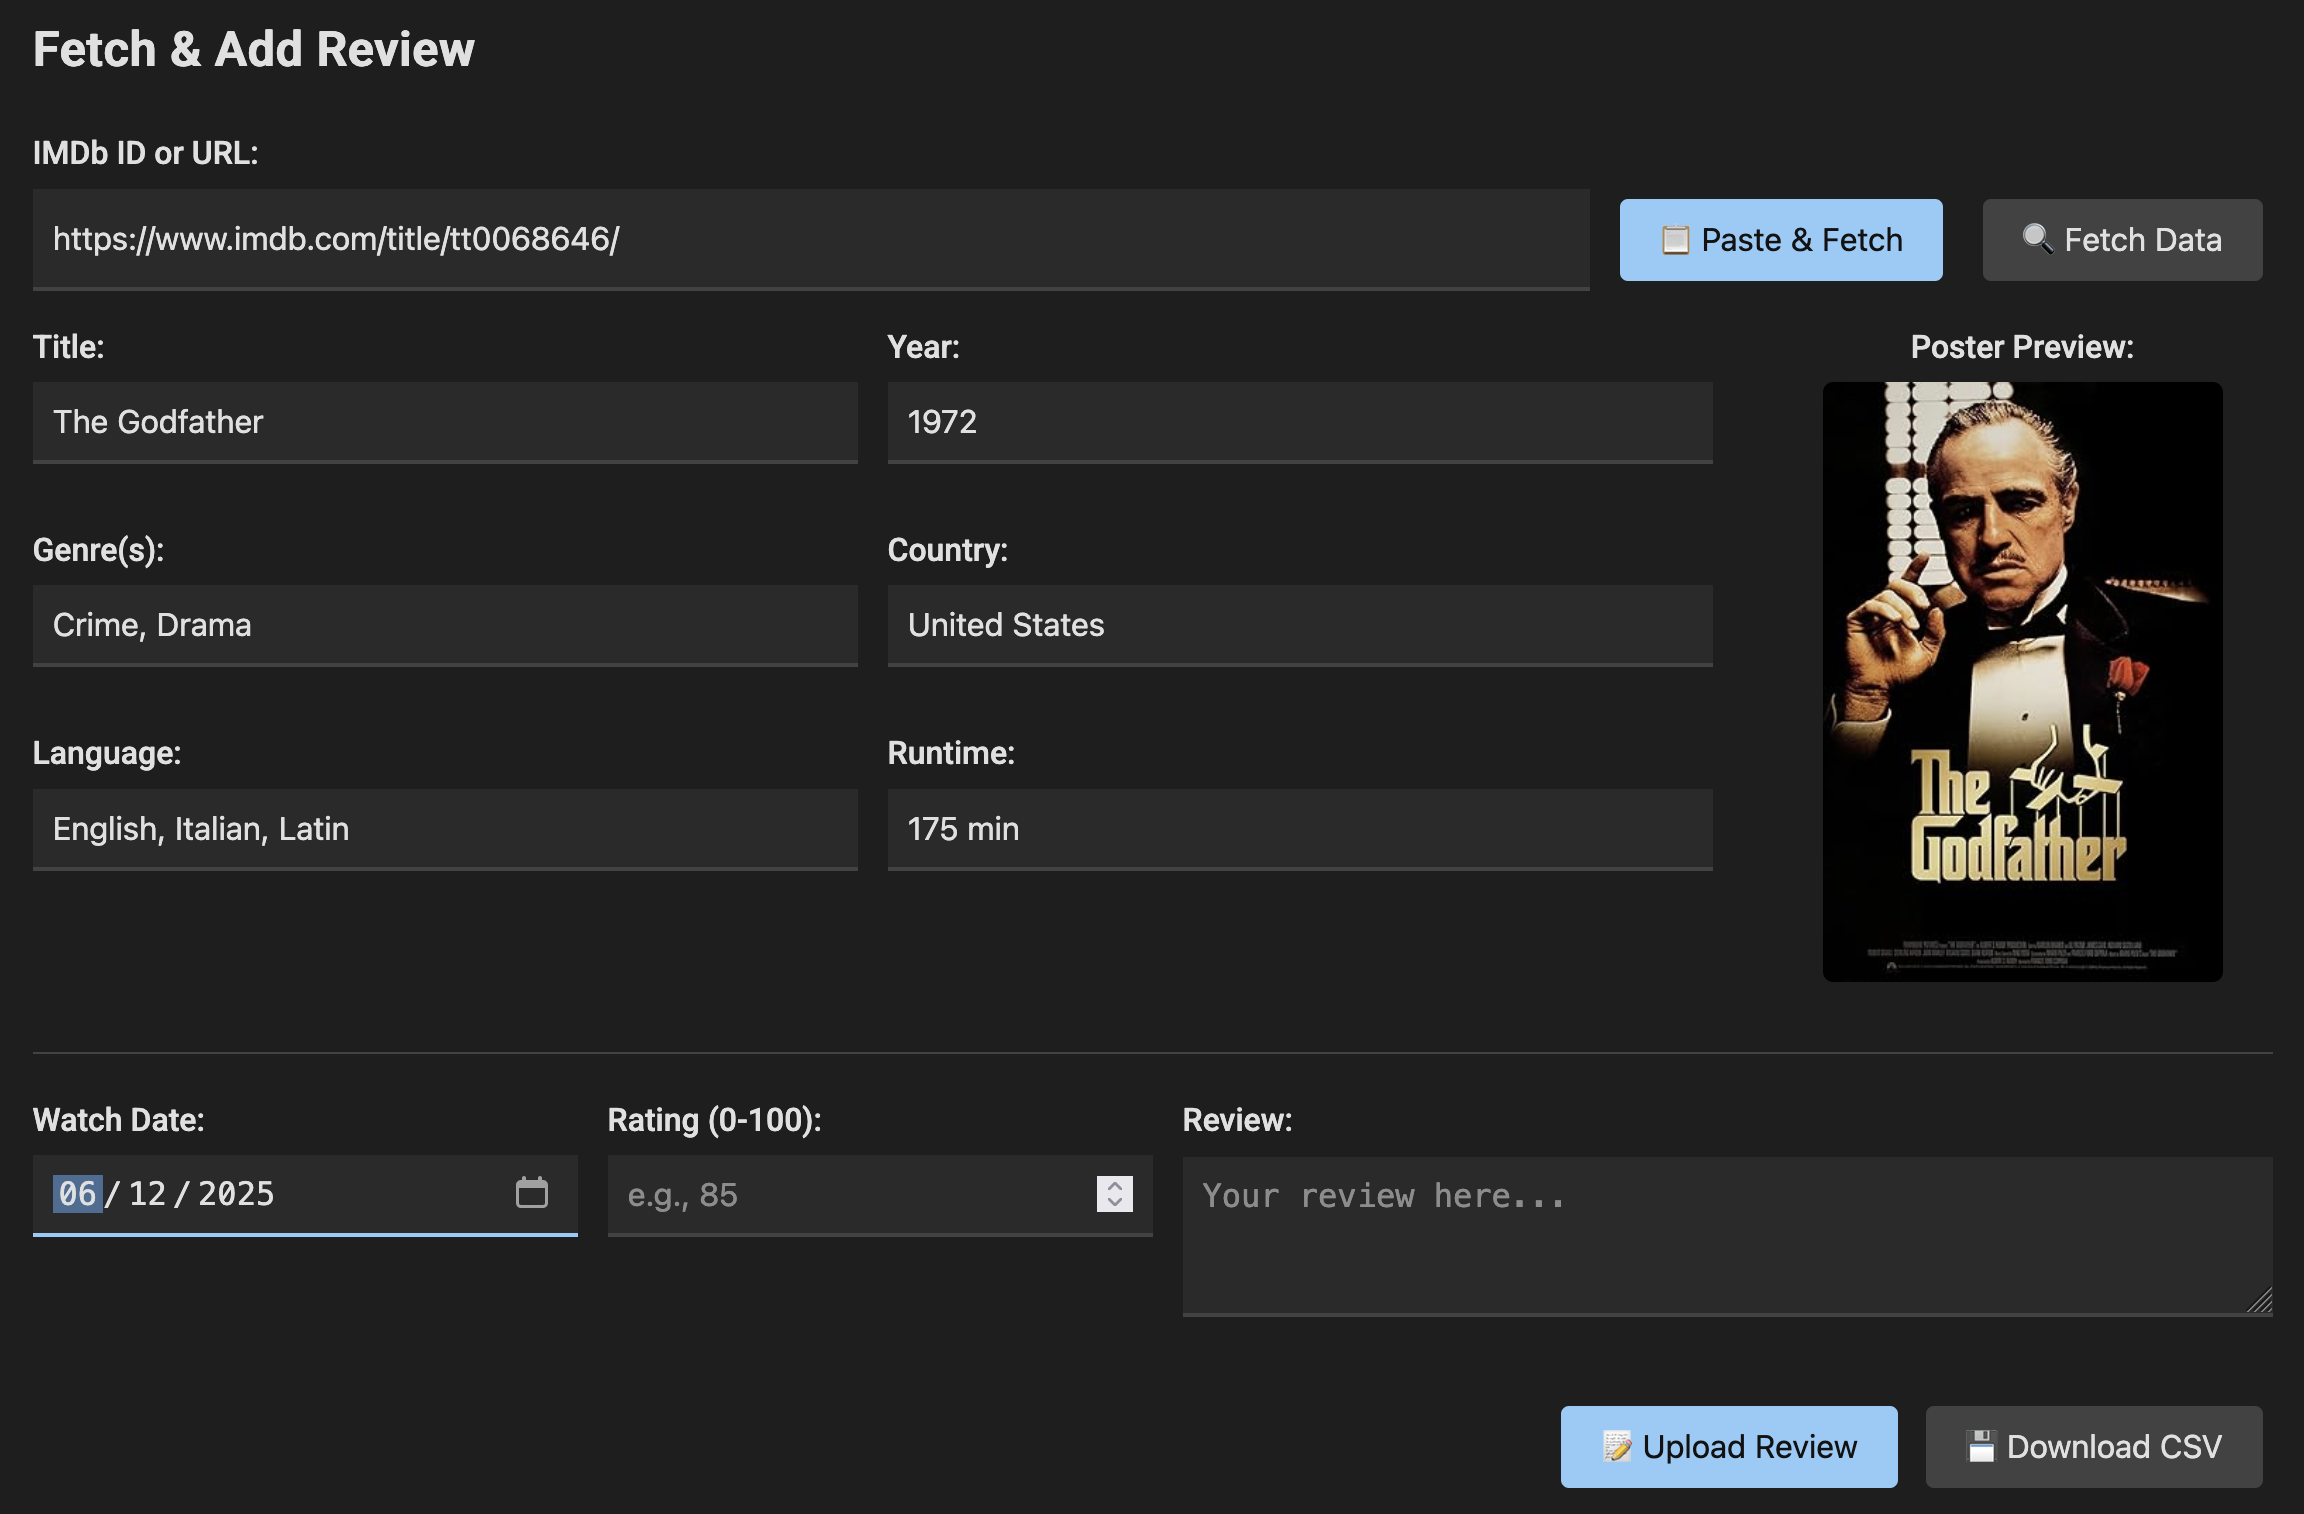Click the IMDb ID or URL label

tap(146, 153)
